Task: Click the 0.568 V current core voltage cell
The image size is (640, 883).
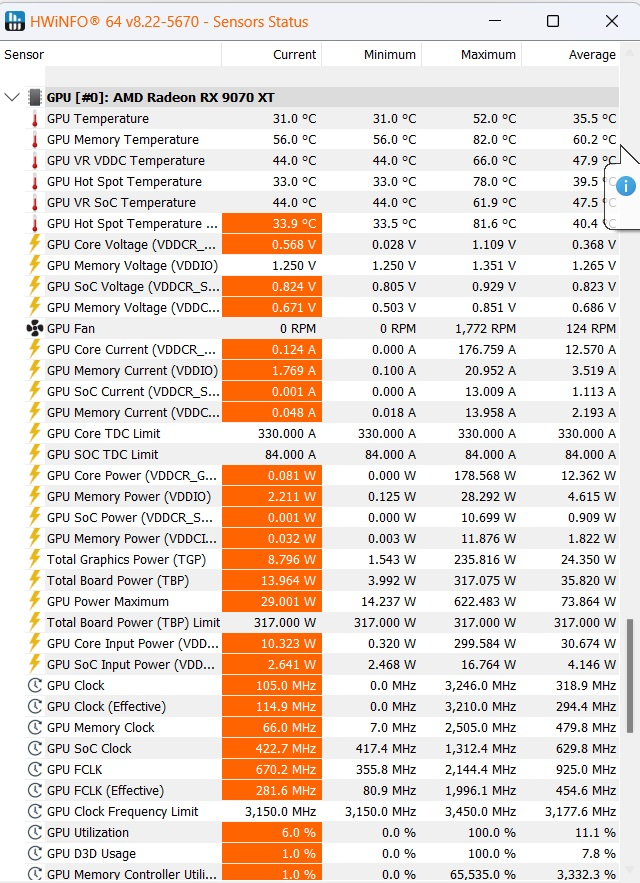Action: pyautogui.click(x=272, y=244)
